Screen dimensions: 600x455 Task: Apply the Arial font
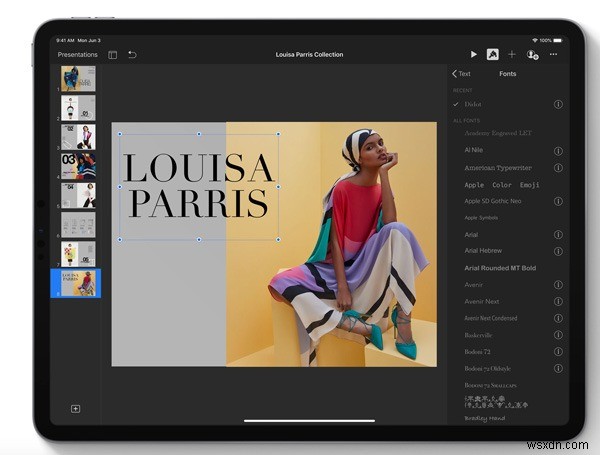point(471,235)
